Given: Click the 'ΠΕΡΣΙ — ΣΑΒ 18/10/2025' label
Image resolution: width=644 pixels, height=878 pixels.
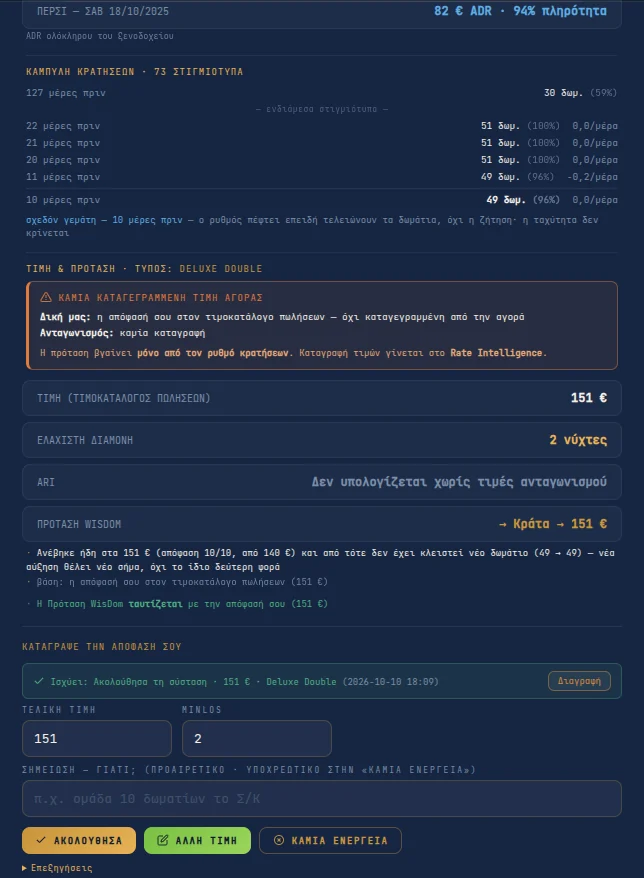Looking at the screenshot, I should (103, 11).
